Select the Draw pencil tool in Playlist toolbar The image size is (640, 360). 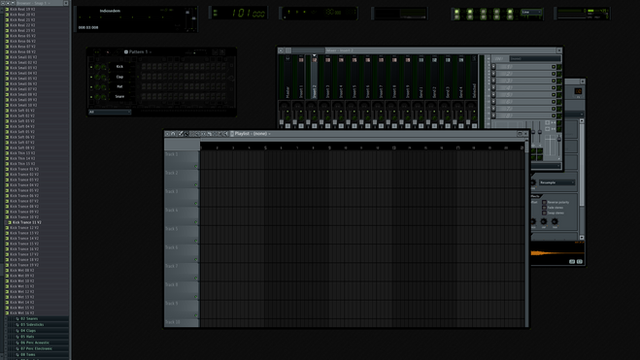pos(181,134)
